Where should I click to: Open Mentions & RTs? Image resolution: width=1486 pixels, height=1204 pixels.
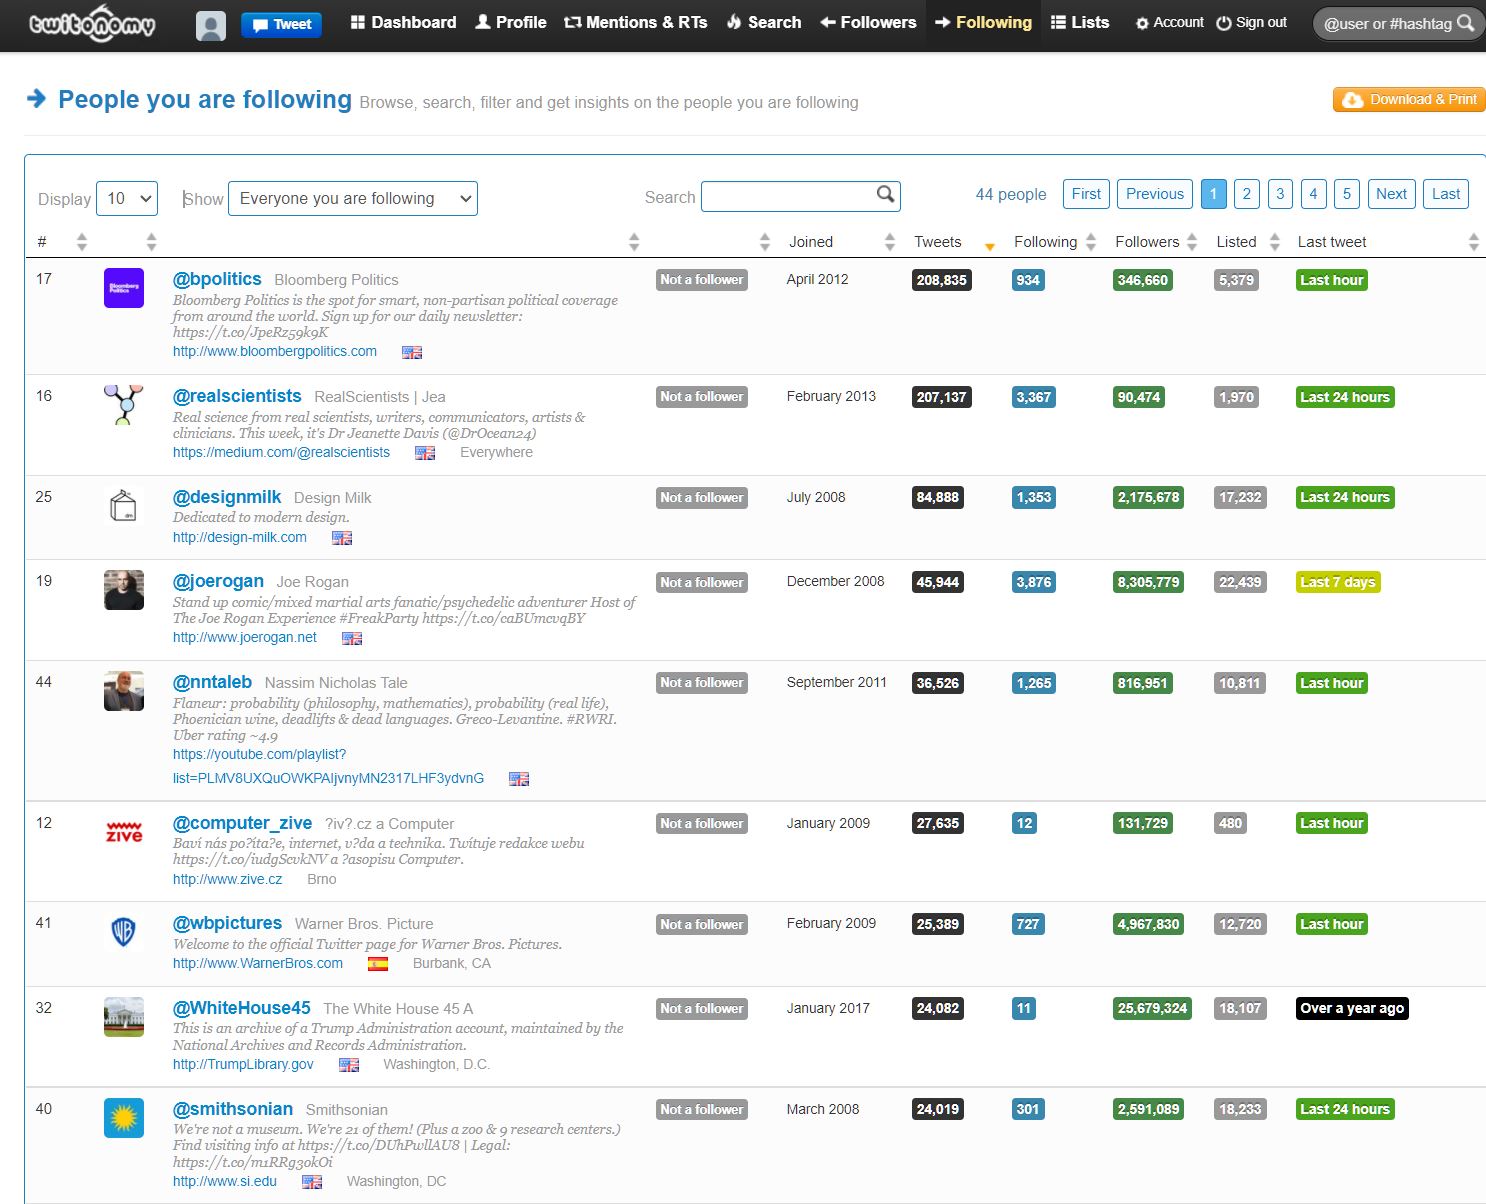(x=635, y=22)
